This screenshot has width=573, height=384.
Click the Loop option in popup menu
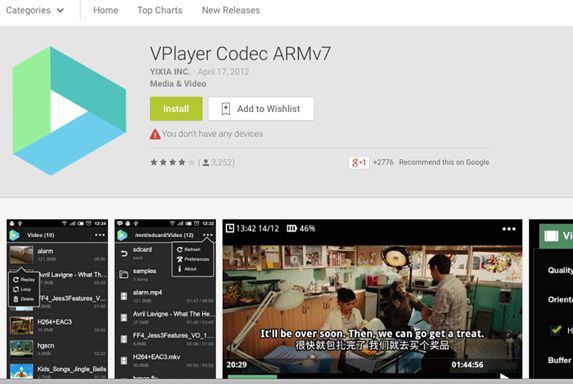coord(22,289)
